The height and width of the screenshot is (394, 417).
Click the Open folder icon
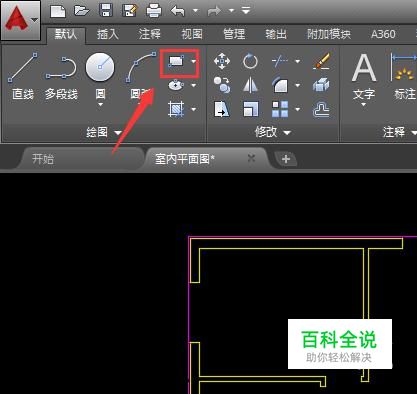coord(82,11)
